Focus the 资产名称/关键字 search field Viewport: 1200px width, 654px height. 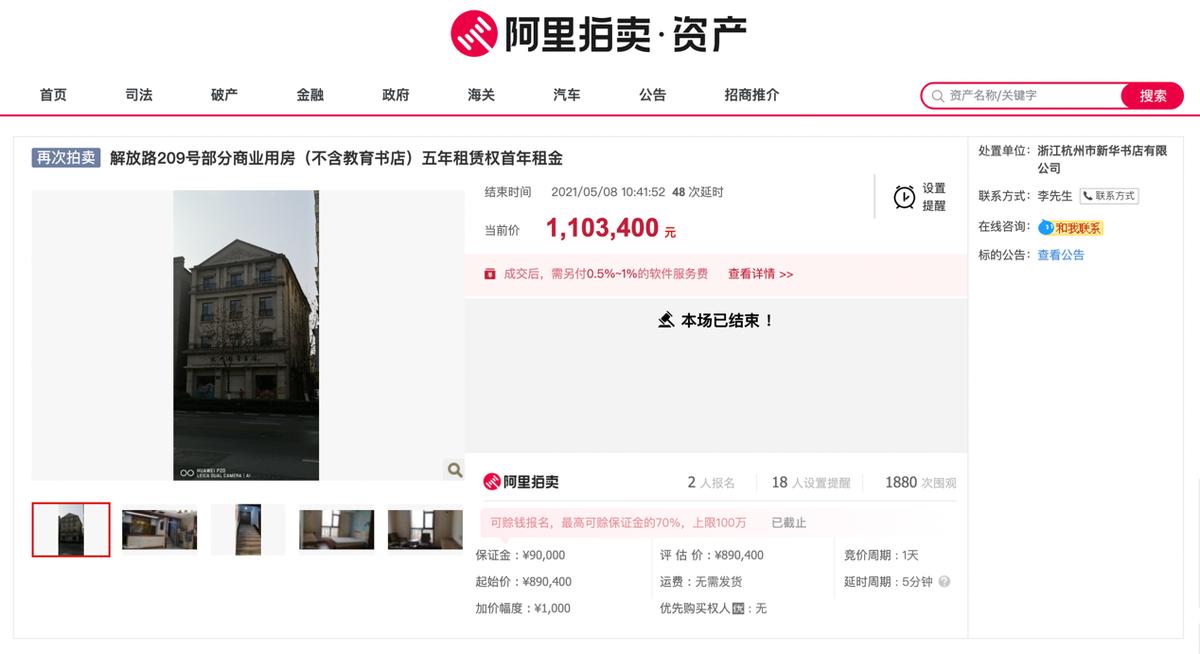click(x=1022, y=96)
